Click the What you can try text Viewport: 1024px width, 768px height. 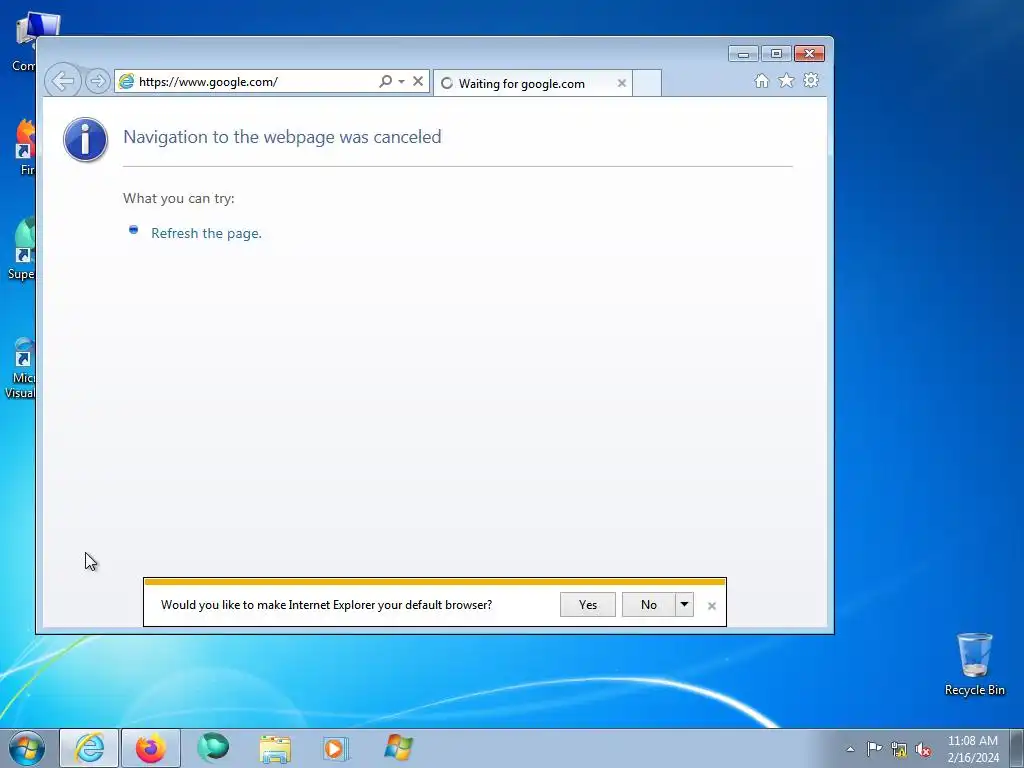pos(178,198)
